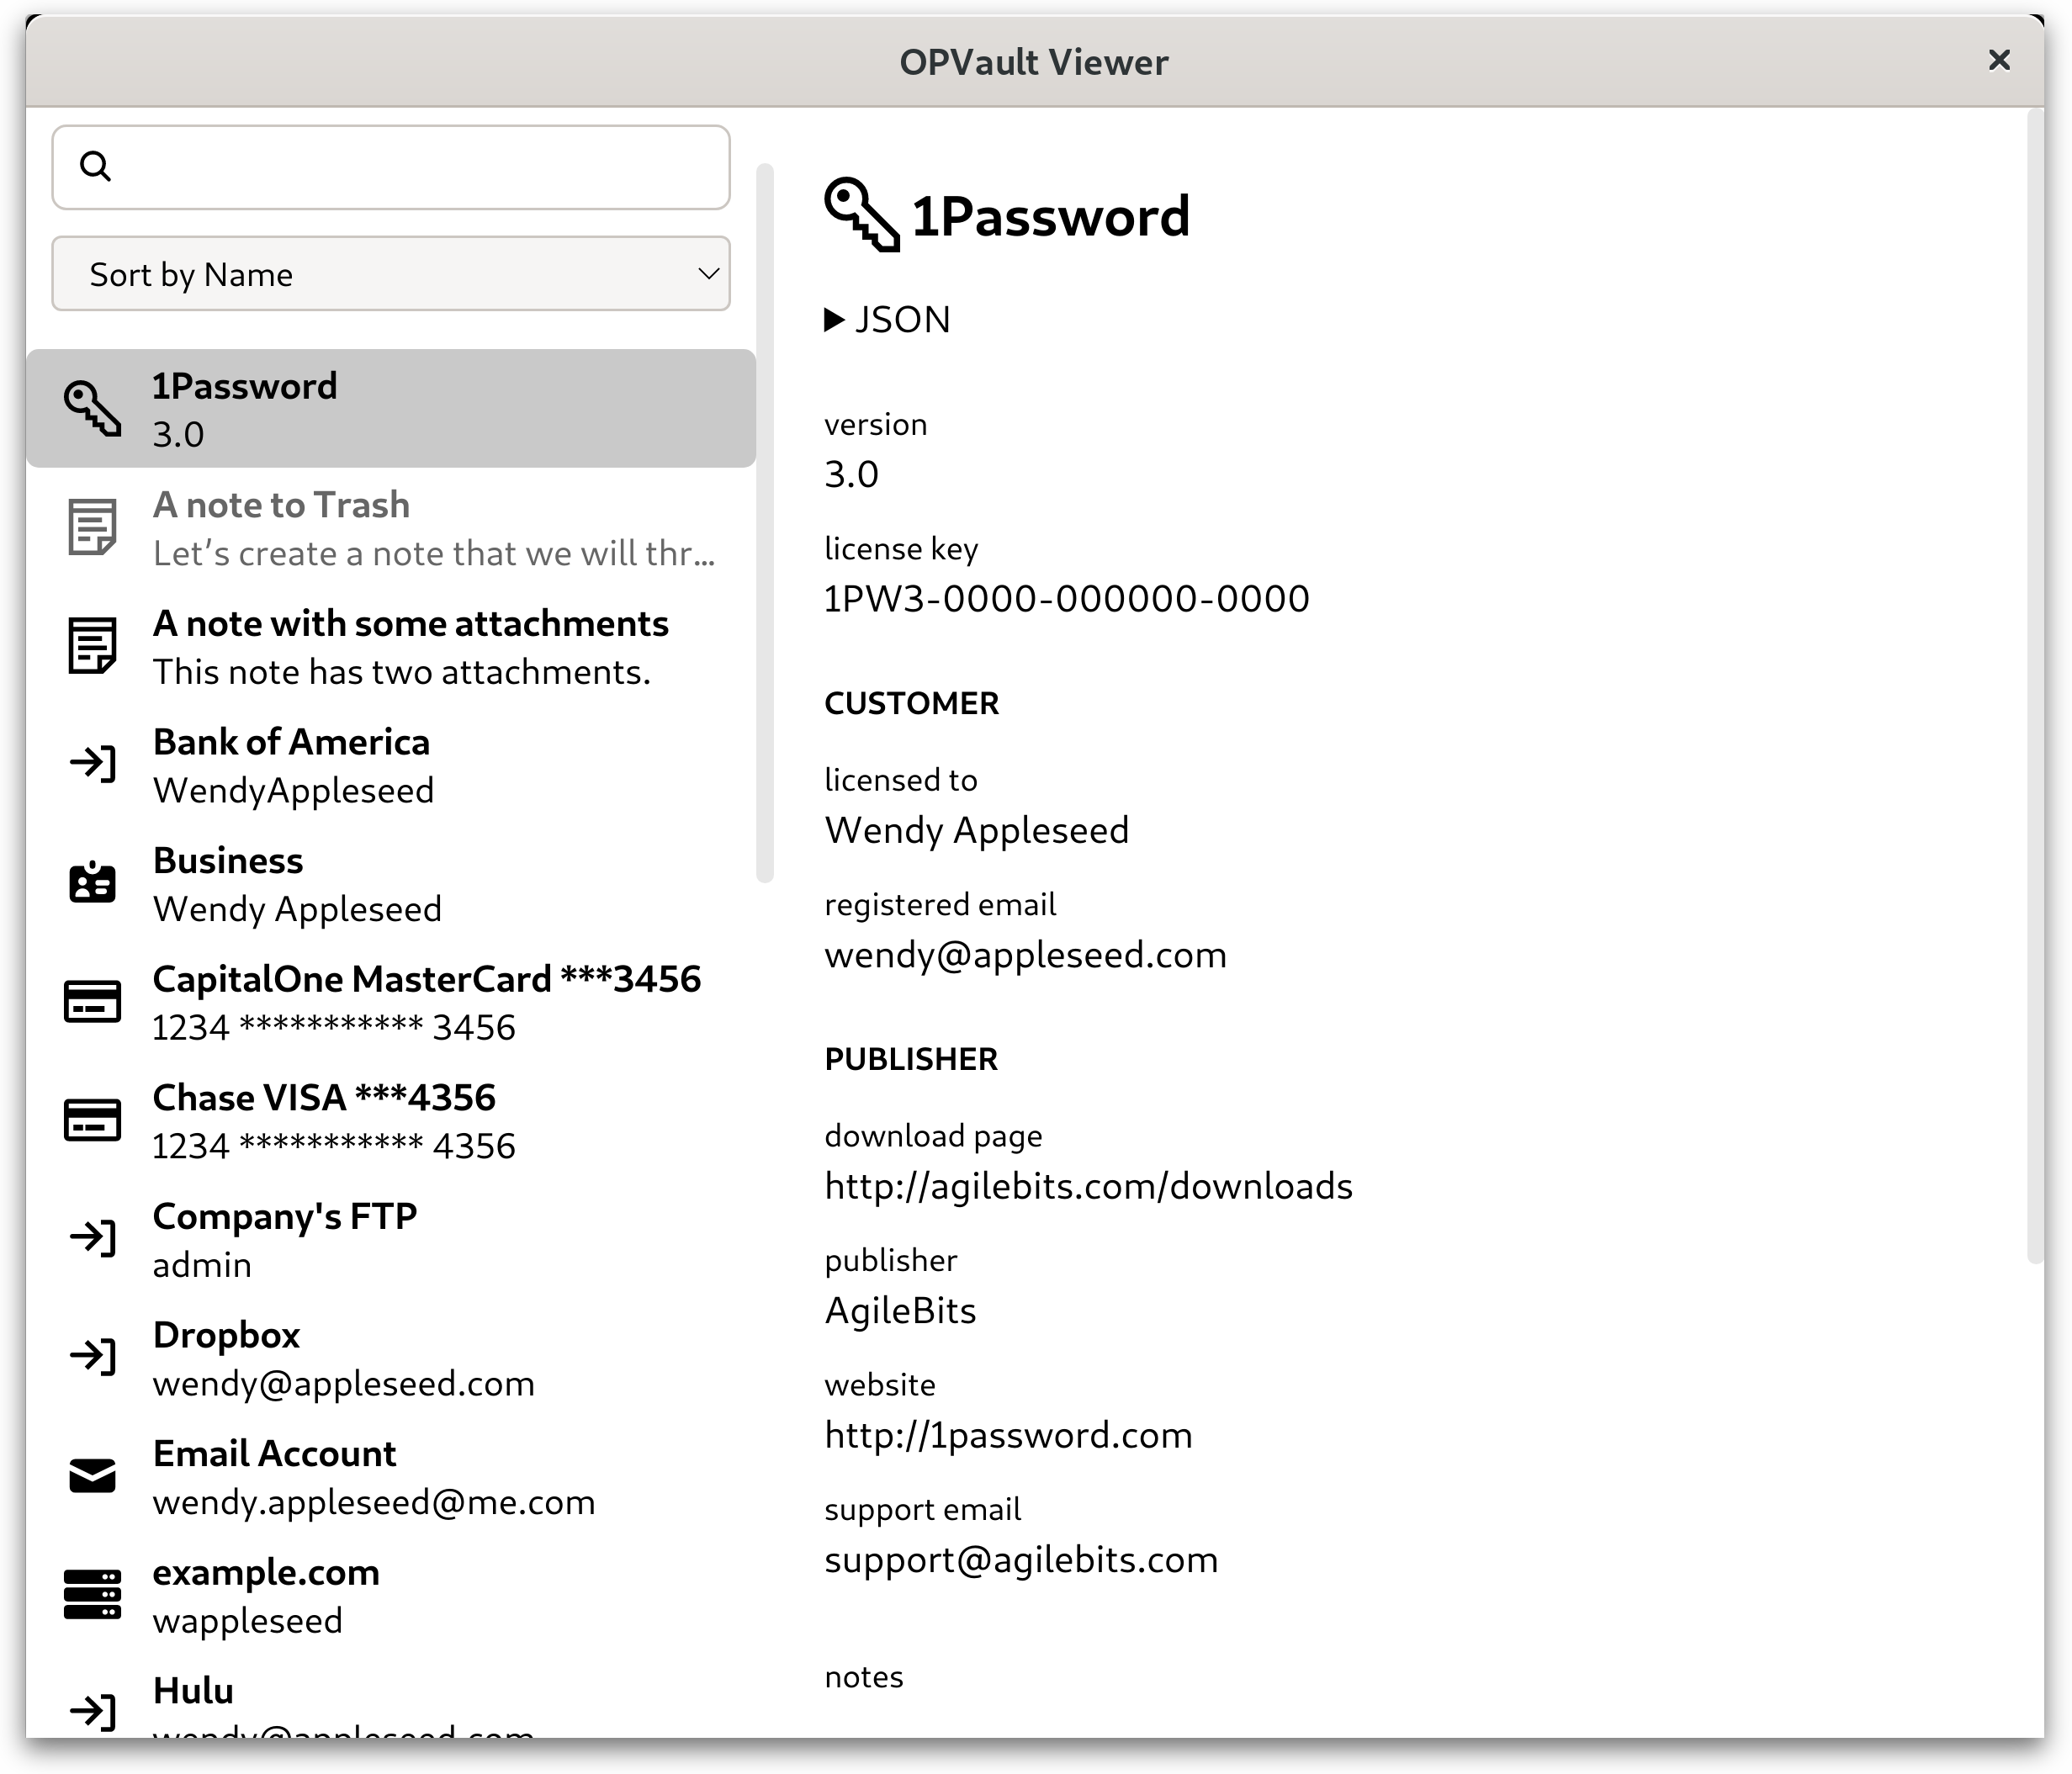Click the server icon for example.com
Screen dimensions: 2072x1774
[x=93, y=1594]
